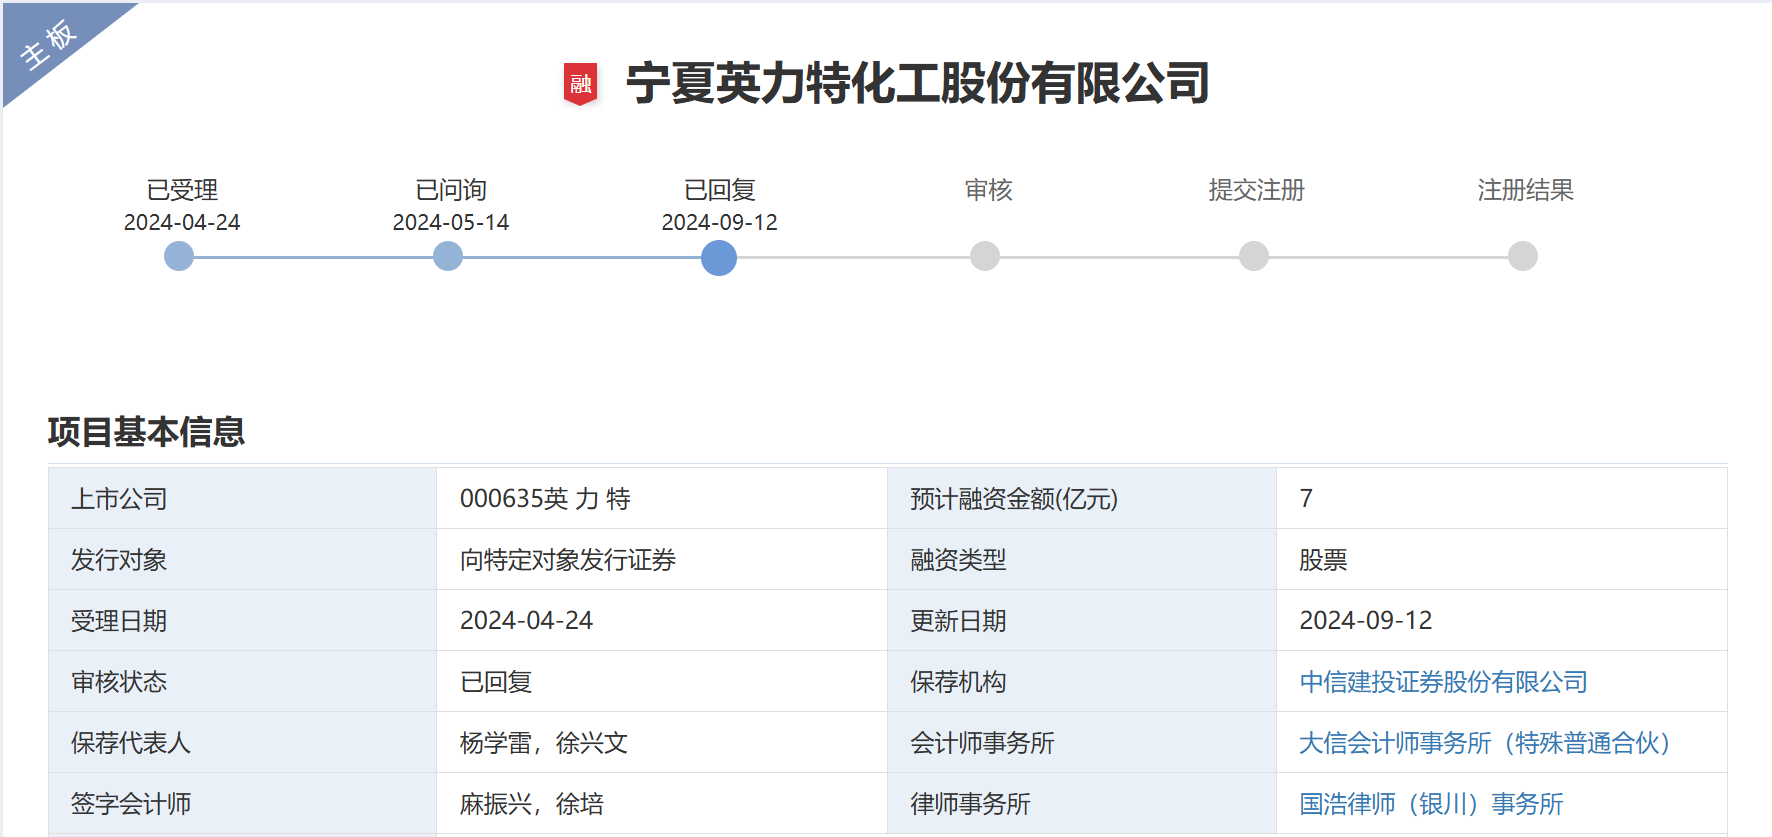Click the 审核 stage label
1772x837 pixels.
[989, 190]
